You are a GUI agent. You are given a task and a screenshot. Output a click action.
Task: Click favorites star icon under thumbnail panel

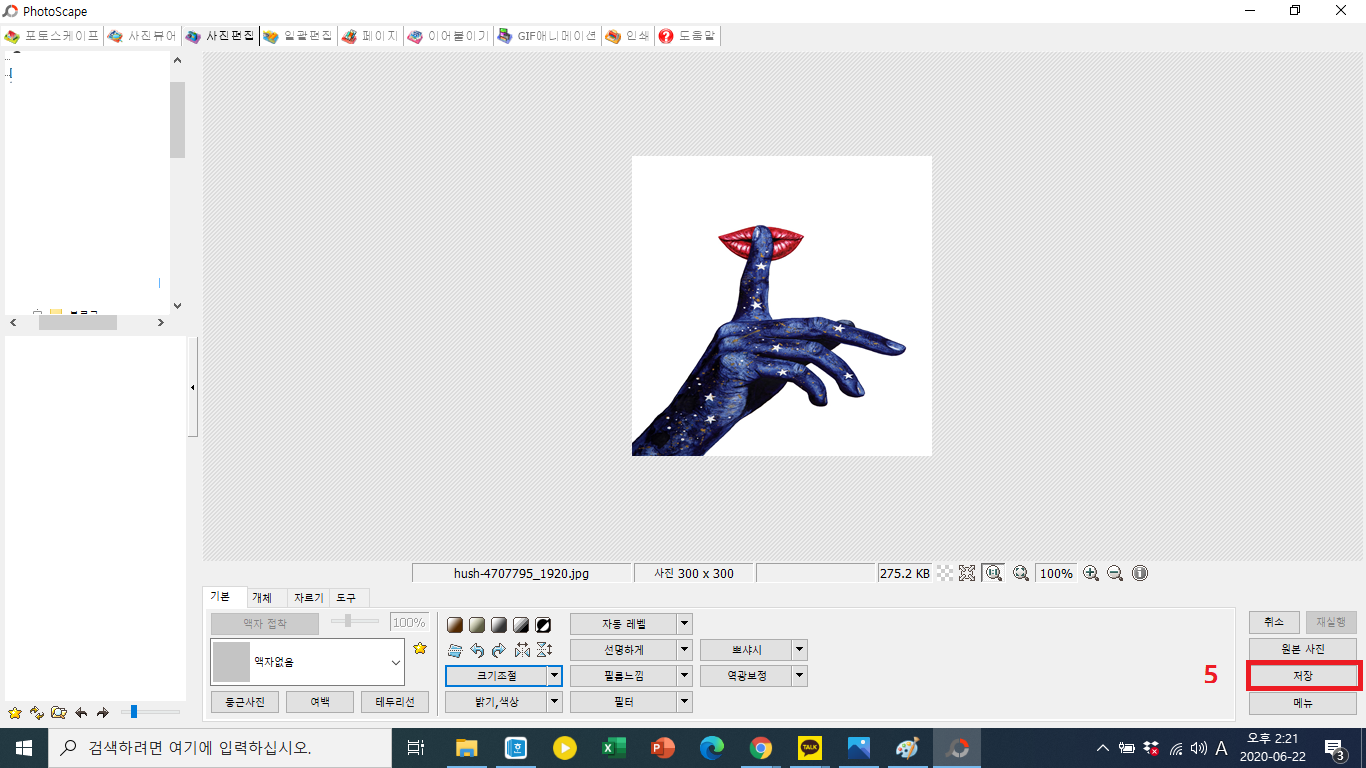pyautogui.click(x=14, y=713)
